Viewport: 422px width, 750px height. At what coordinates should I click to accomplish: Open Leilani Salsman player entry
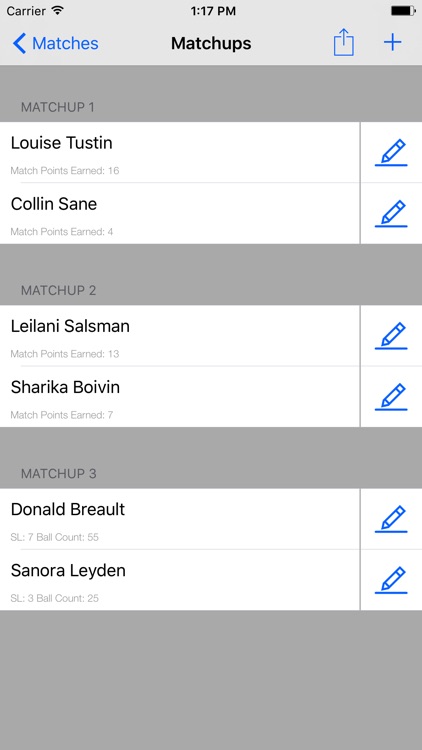pos(180,335)
